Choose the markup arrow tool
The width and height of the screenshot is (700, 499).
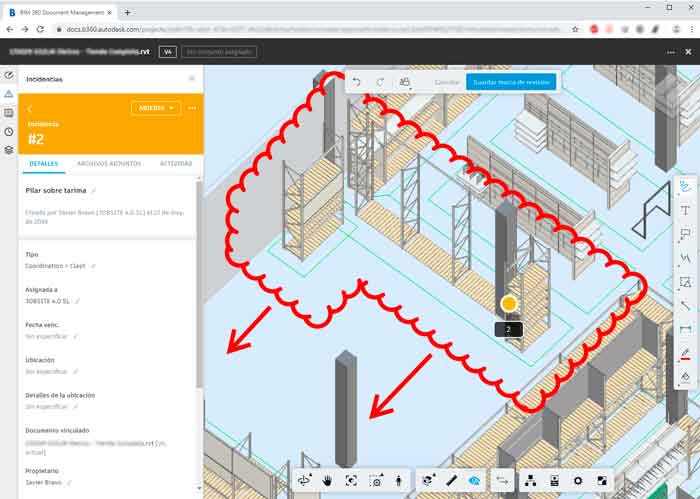click(686, 305)
